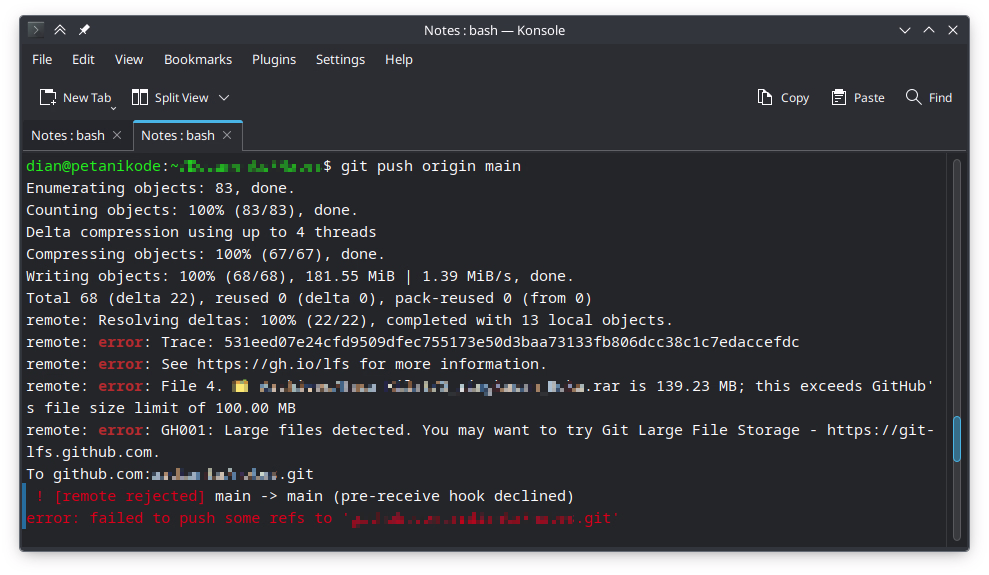Click the terminal prompt icon in title bar
This screenshot has width=989, height=575.
(36, 30)
